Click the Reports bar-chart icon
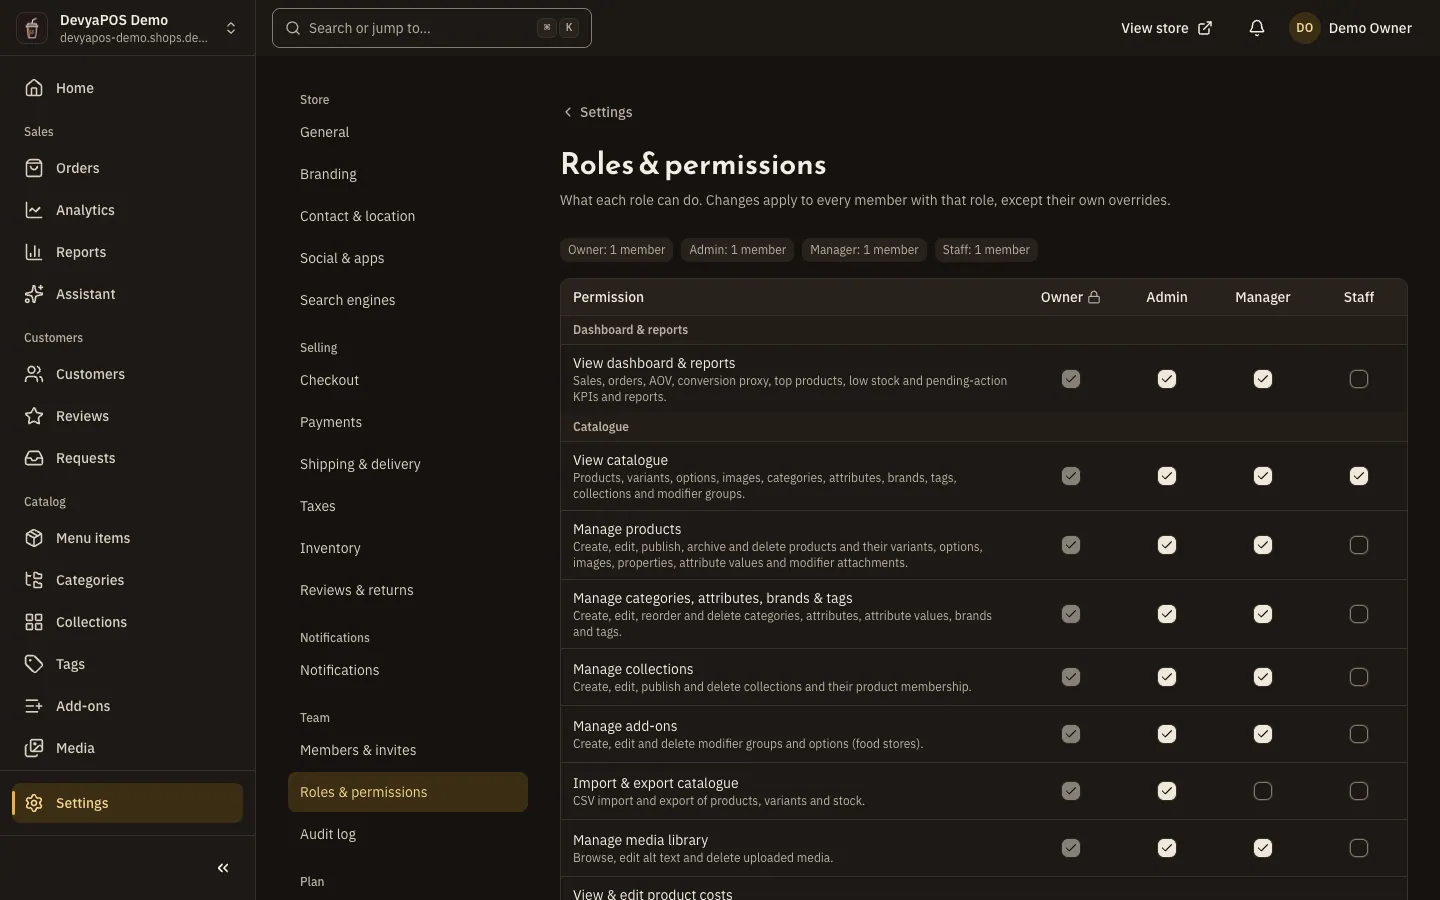1440x900 pixels. tap(34, 252)
